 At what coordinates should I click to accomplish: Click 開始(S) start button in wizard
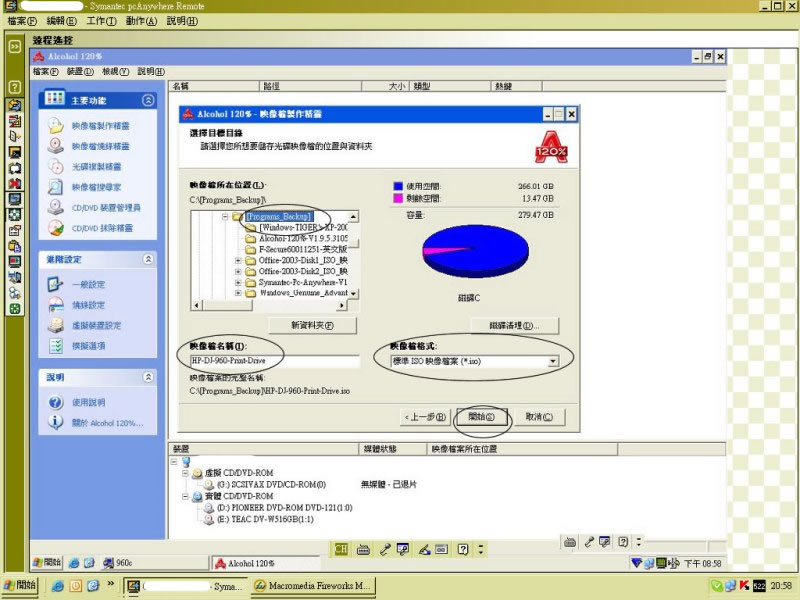coord(482,417)
